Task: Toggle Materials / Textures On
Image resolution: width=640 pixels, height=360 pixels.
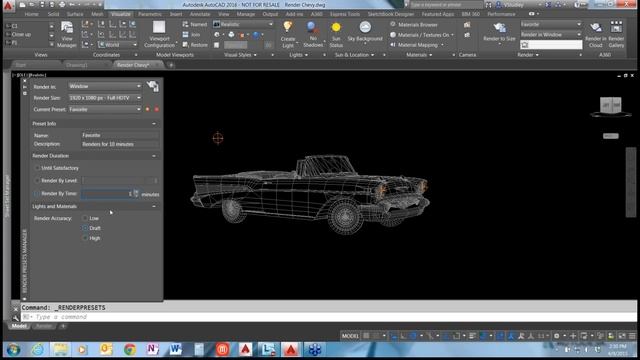Action: click(x=422, y=35)
